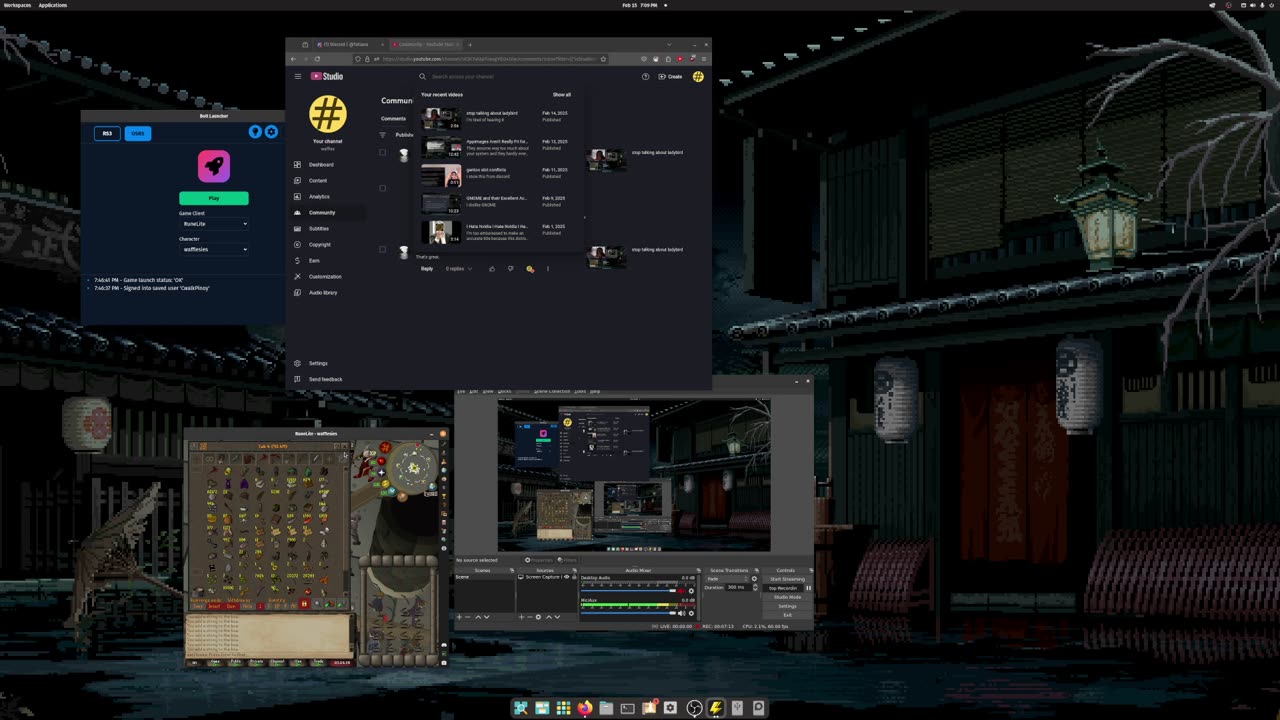This screenshot has width=1280, height=720.
Task: Click 'Show all' in recent videos
Action: point(562,95)
